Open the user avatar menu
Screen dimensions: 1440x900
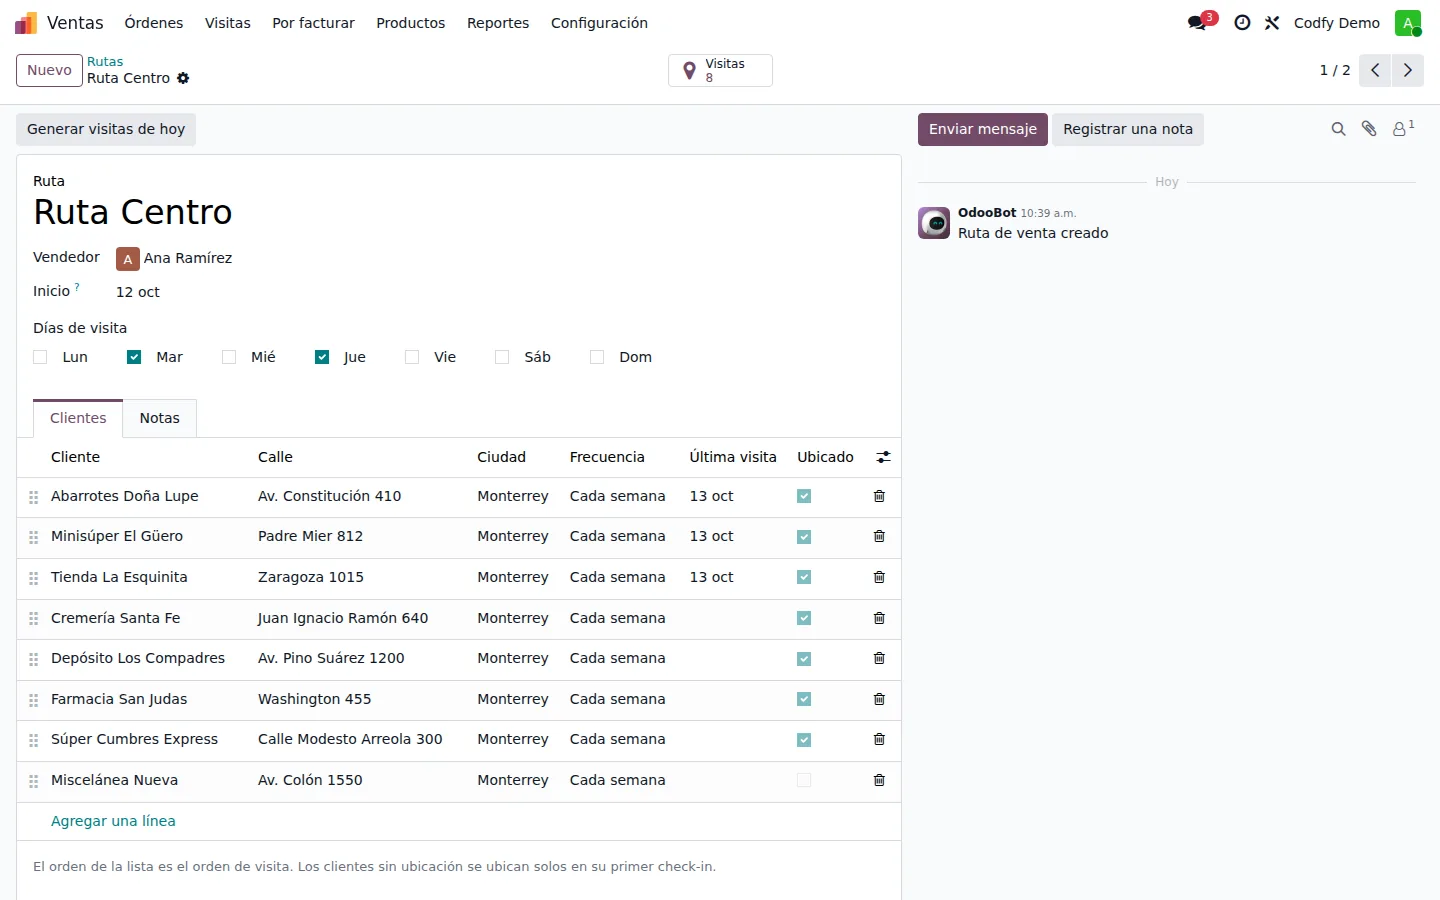coord(1408,23)
